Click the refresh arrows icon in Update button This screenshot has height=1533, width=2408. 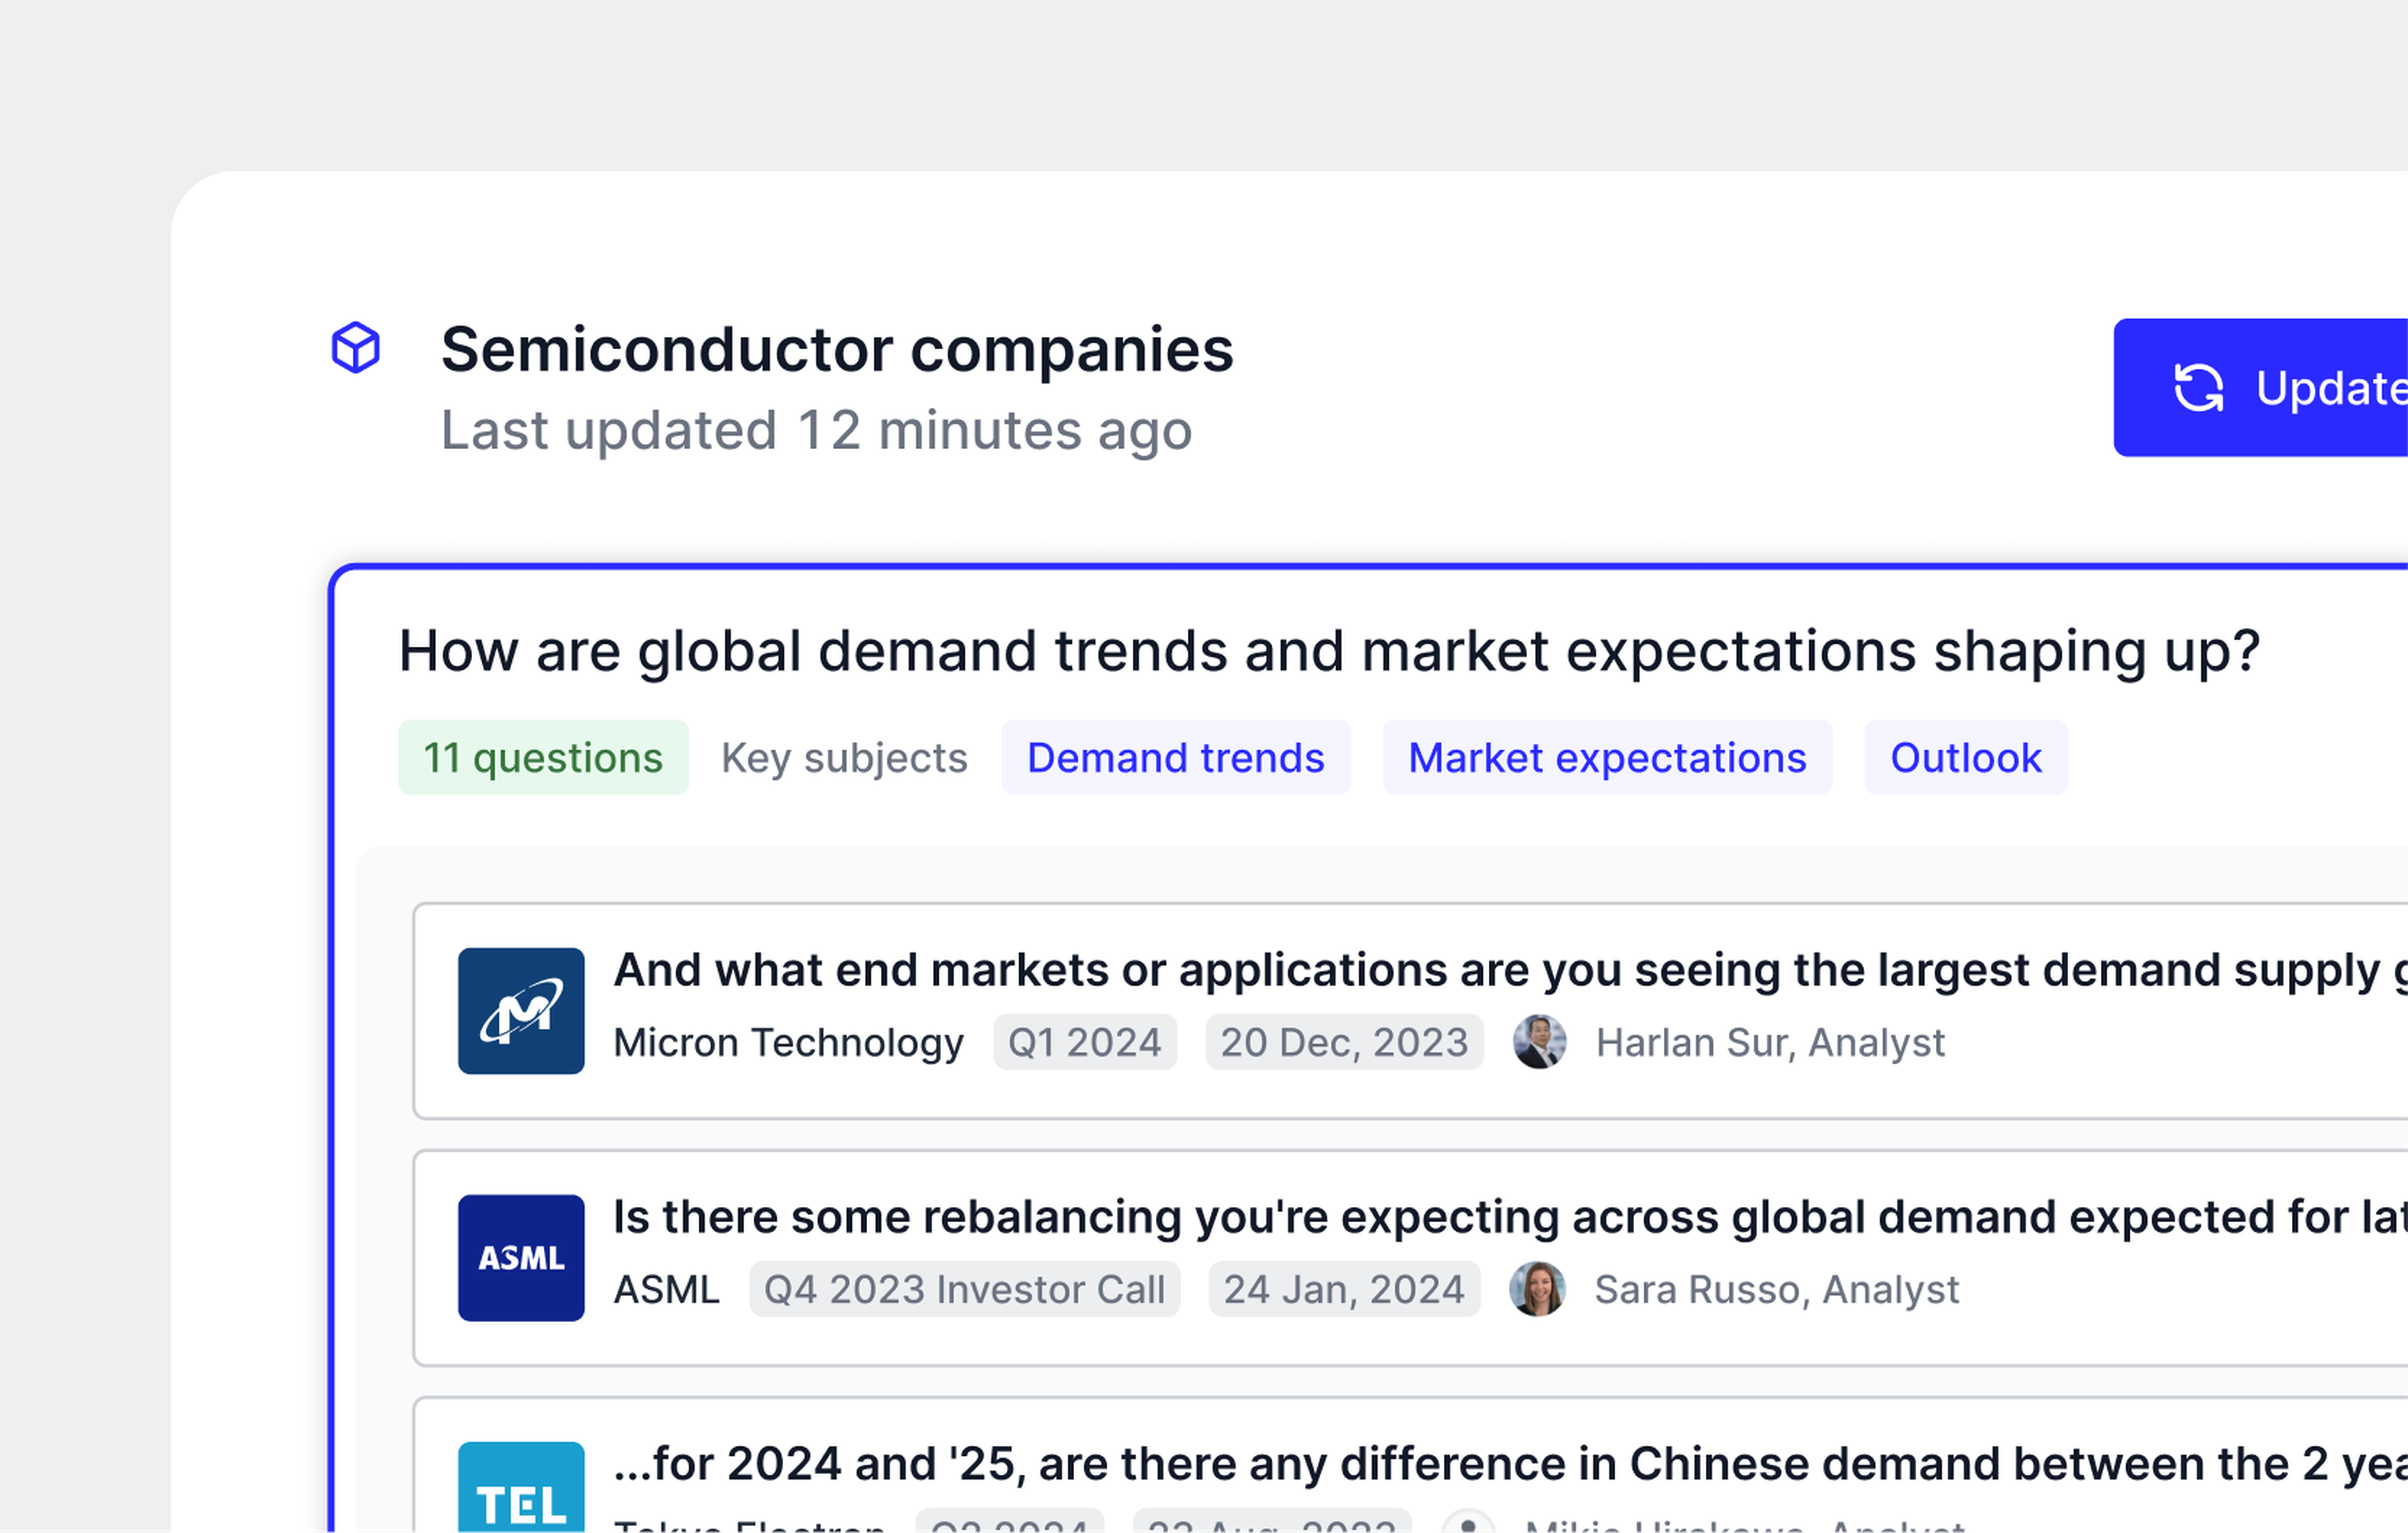tap(2198, 388)
